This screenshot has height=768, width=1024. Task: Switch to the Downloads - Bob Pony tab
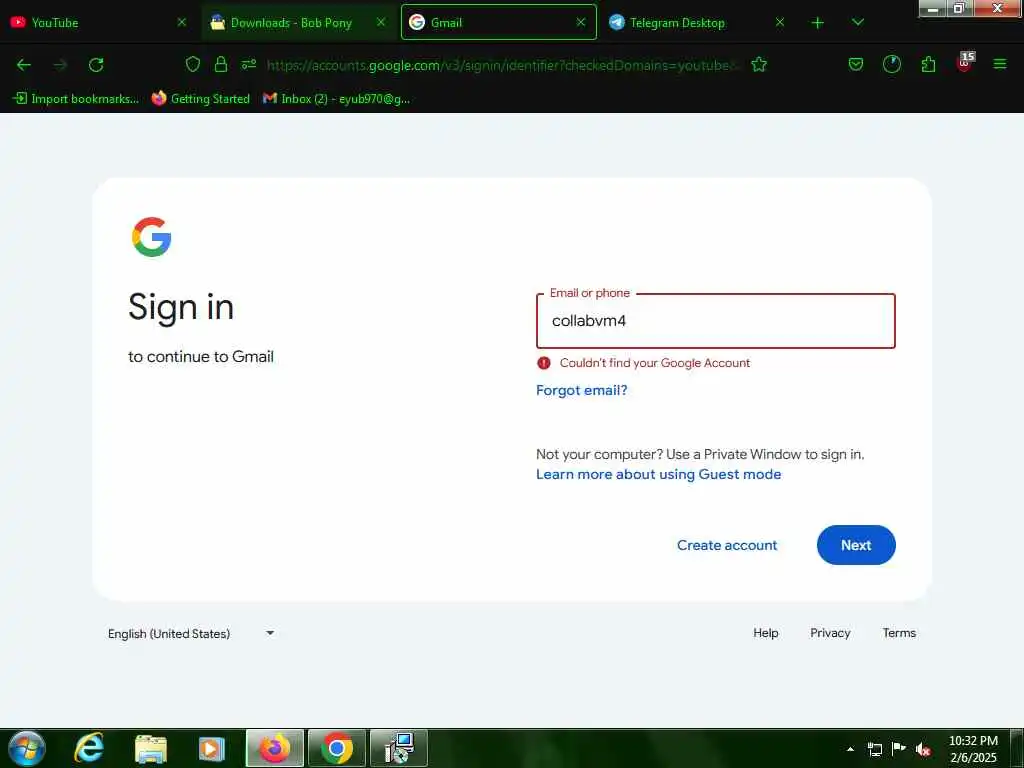pos(298,22)
